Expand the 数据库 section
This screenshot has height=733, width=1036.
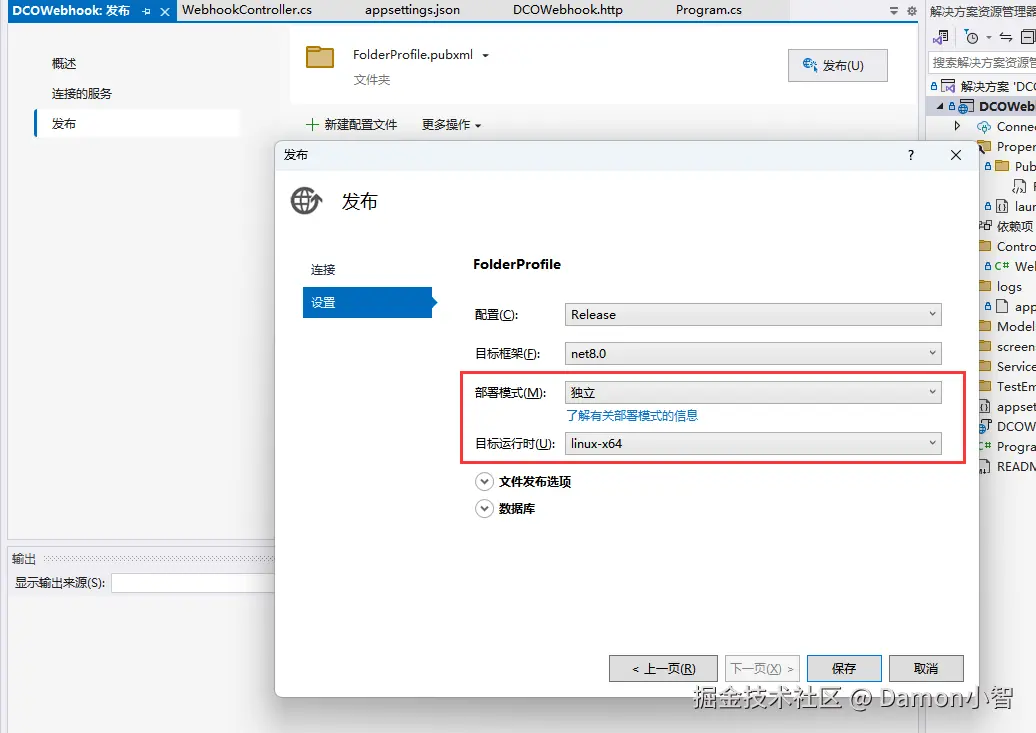[x=484, y=508]
